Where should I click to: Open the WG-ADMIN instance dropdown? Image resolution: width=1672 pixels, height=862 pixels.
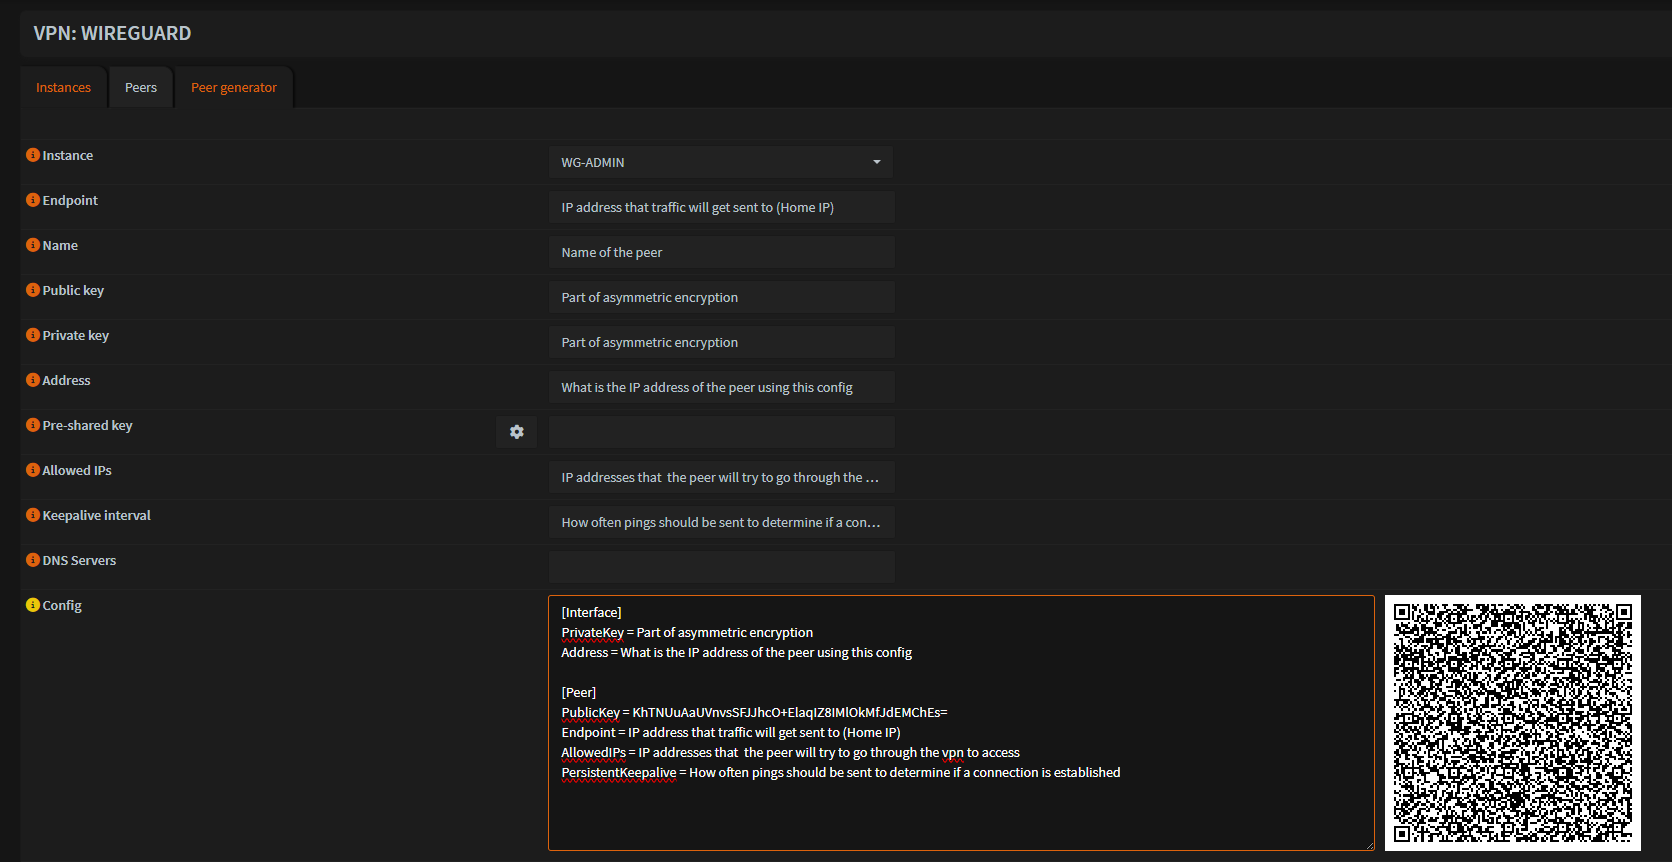[721, 162]
